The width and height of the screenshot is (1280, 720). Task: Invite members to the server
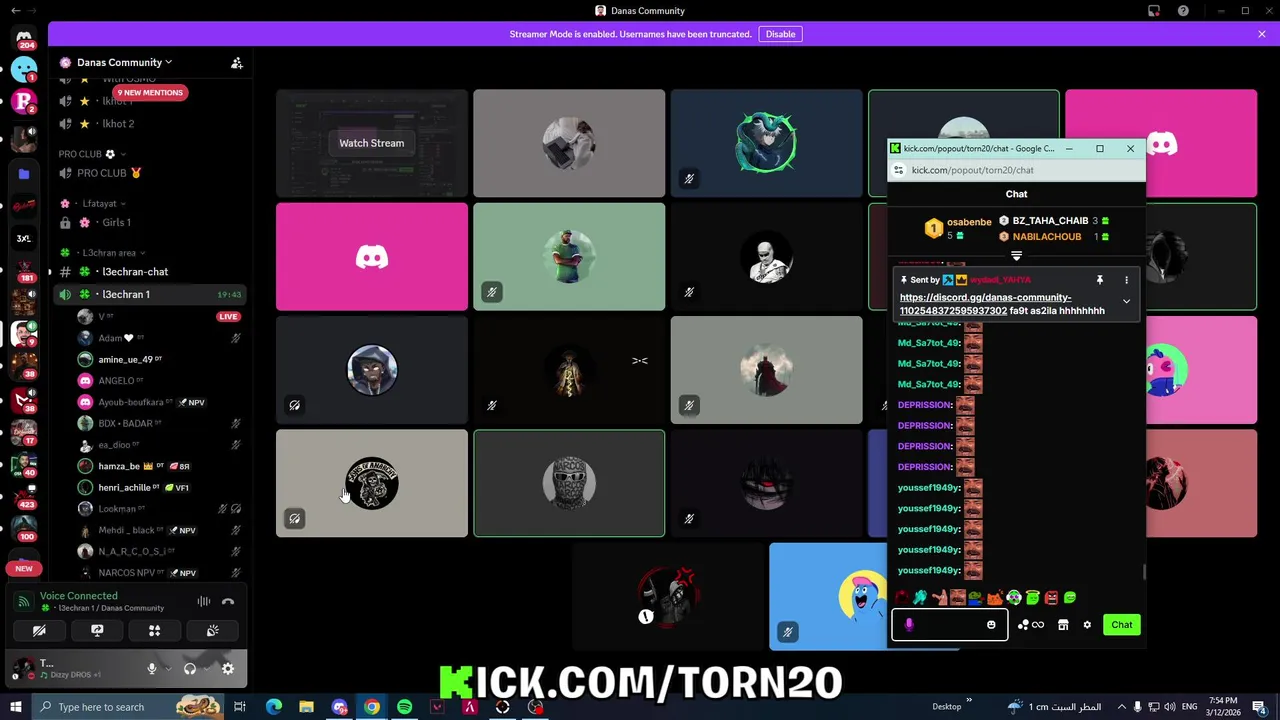(x=237, y=63)
